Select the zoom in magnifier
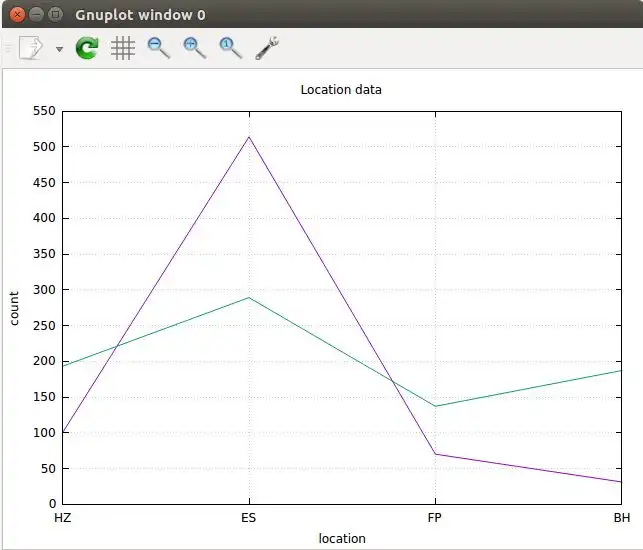 pos(195,48)
